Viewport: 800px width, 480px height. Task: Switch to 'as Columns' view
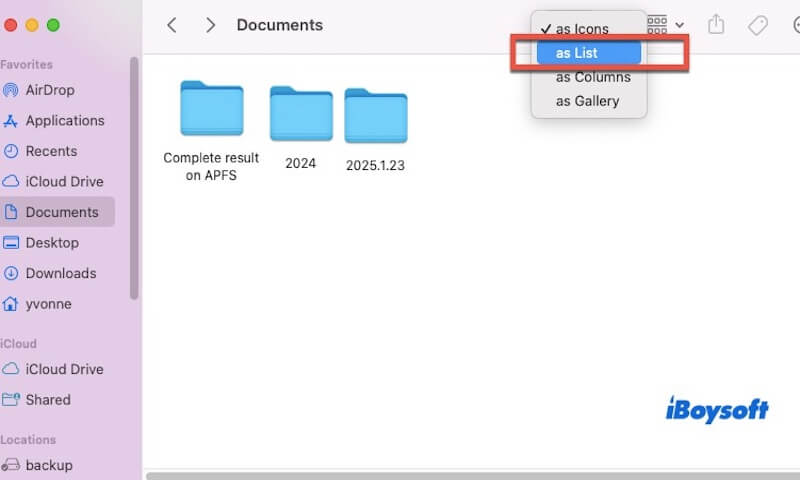point(593,77)
